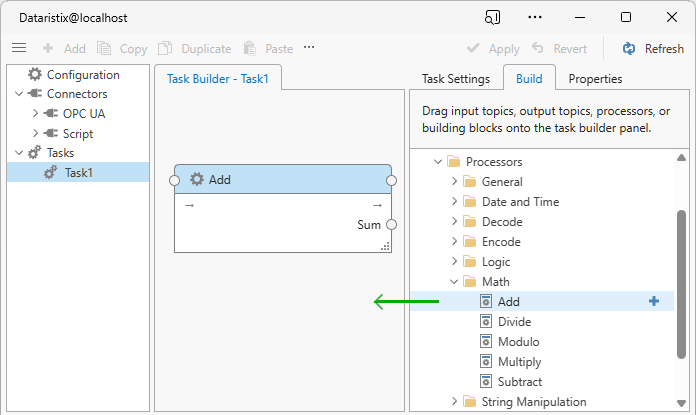696x415 pixels.
Task: Collapse the Math processors folder
Action: (x=454, y=282)
